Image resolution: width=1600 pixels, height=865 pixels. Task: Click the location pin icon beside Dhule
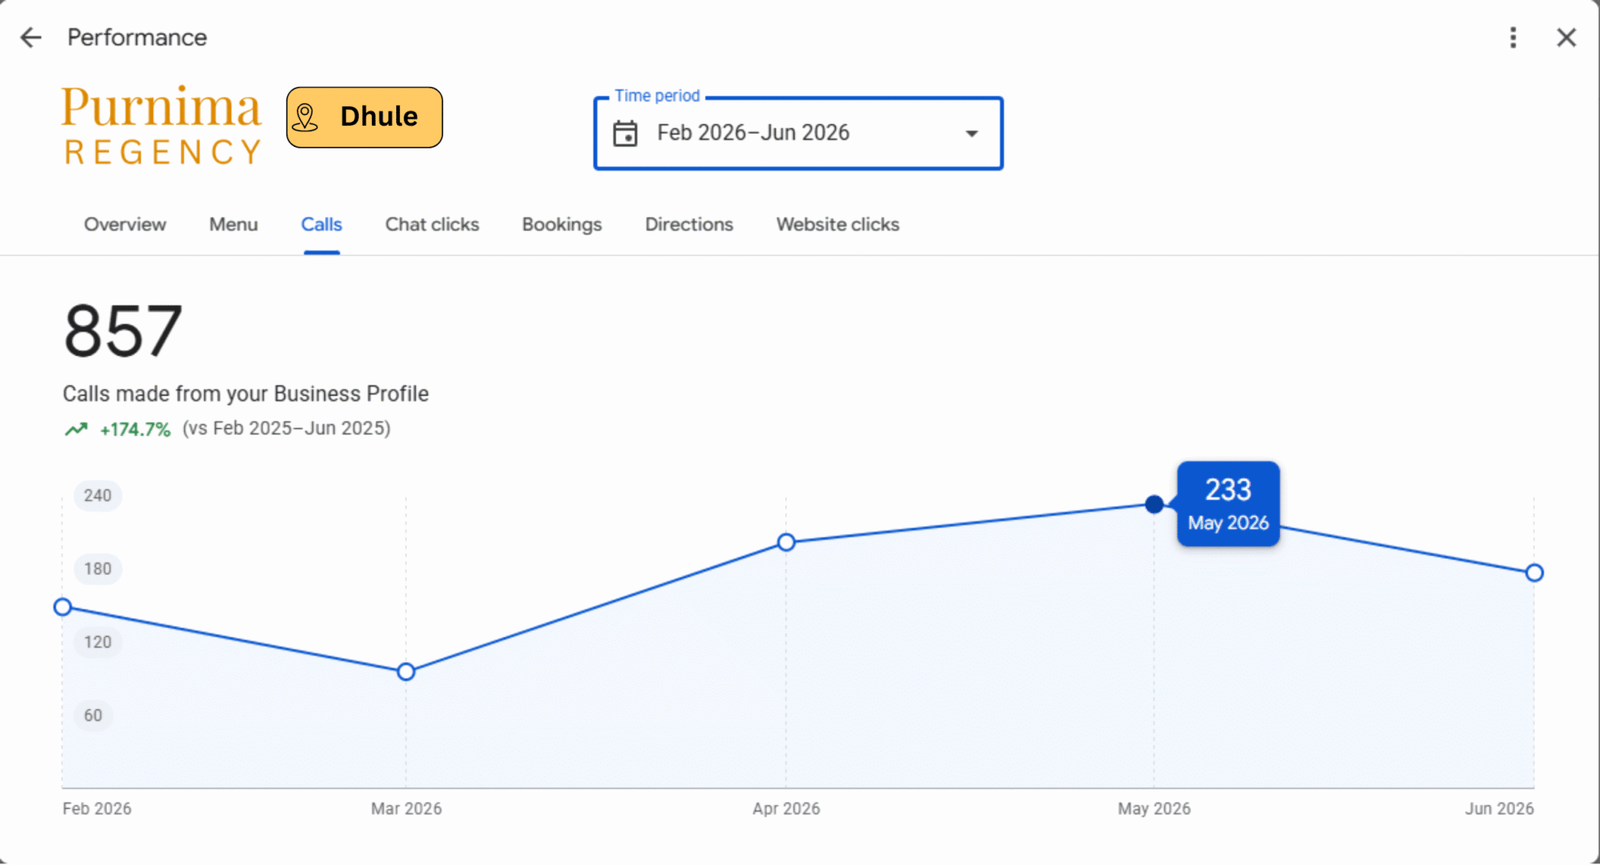(x=306, y=117)
